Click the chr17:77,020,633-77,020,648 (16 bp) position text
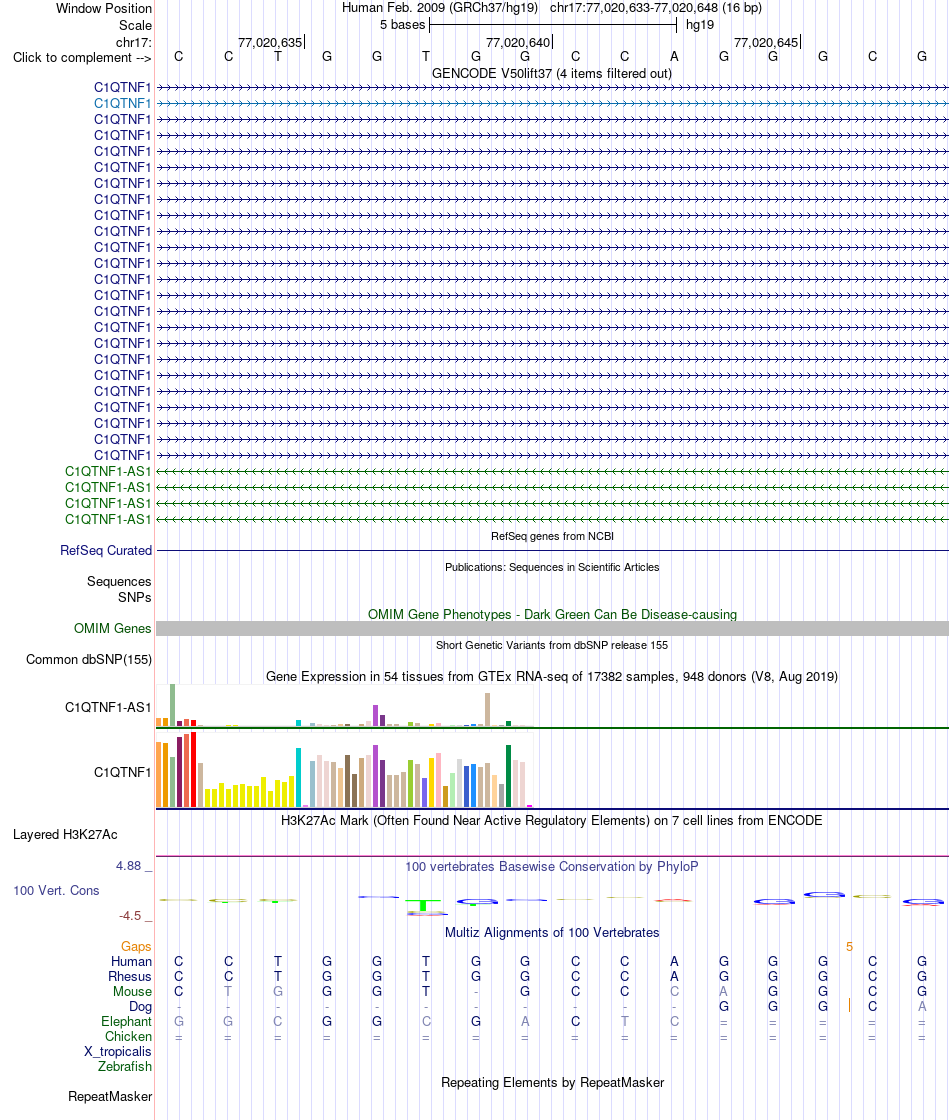The width and height of the screenshot is (950, 1120). coord(656,8)
